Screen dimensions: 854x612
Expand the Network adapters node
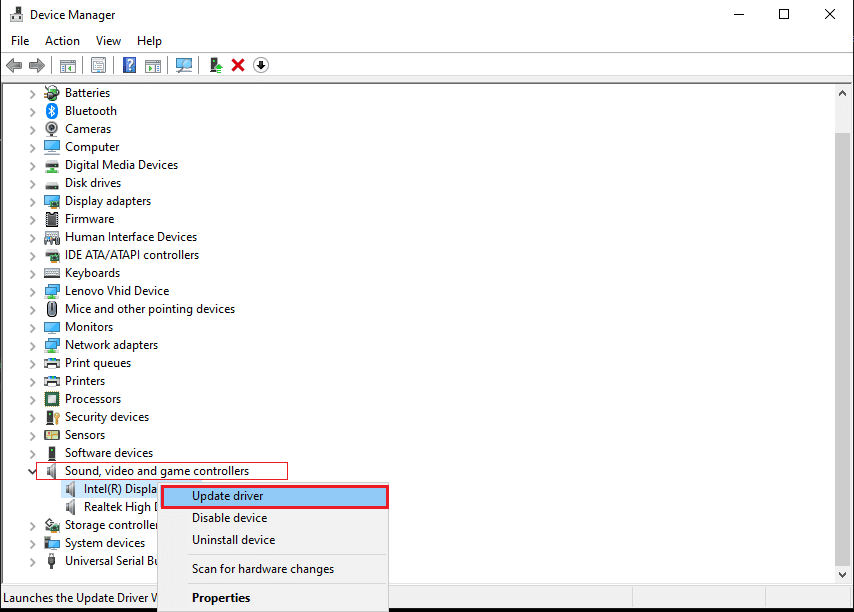(x=32, y=346)
